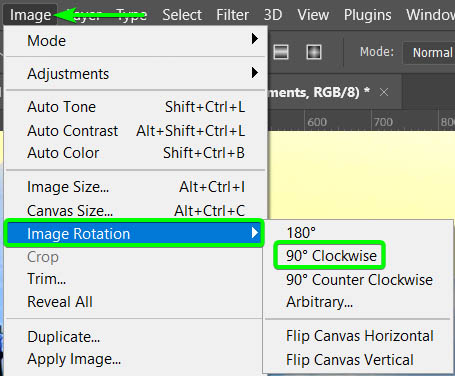Open the Plugins menu
Viewport: 455px width, 376px height.
click(x=367, y=15)
